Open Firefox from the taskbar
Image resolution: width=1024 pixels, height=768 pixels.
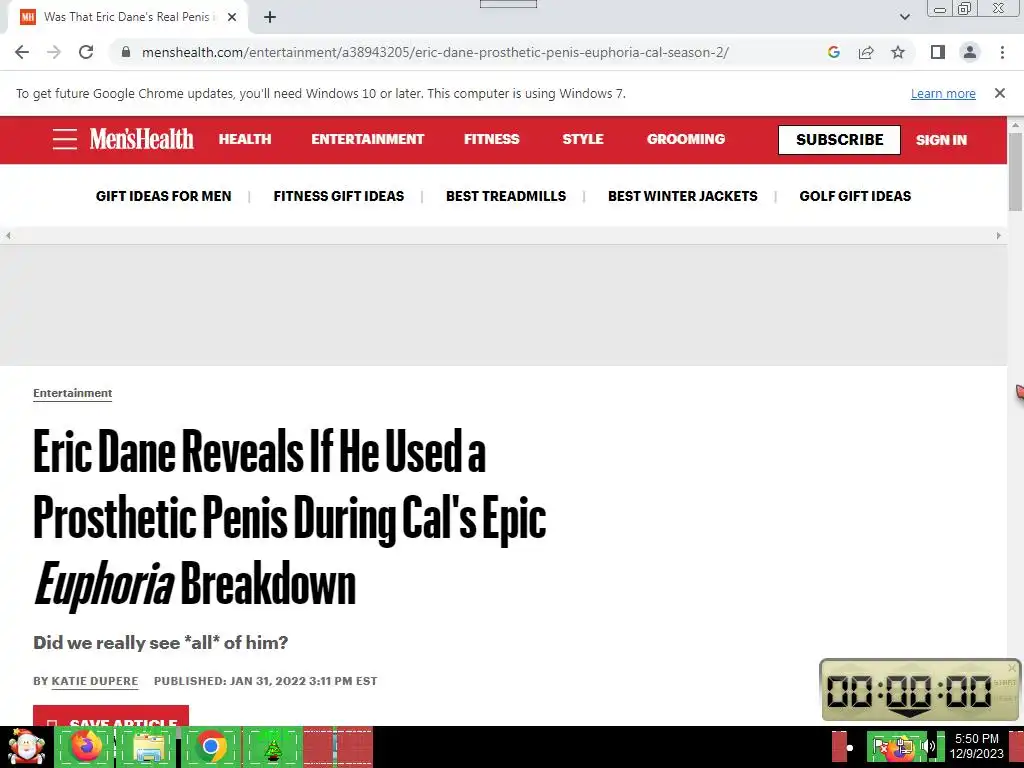click(x=86, y=746)
